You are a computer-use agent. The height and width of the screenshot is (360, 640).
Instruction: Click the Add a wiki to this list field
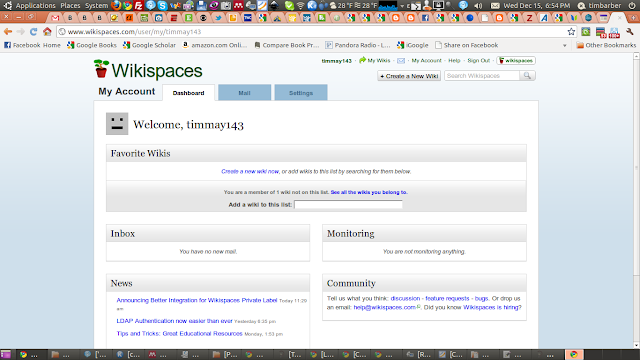[348, 204]
